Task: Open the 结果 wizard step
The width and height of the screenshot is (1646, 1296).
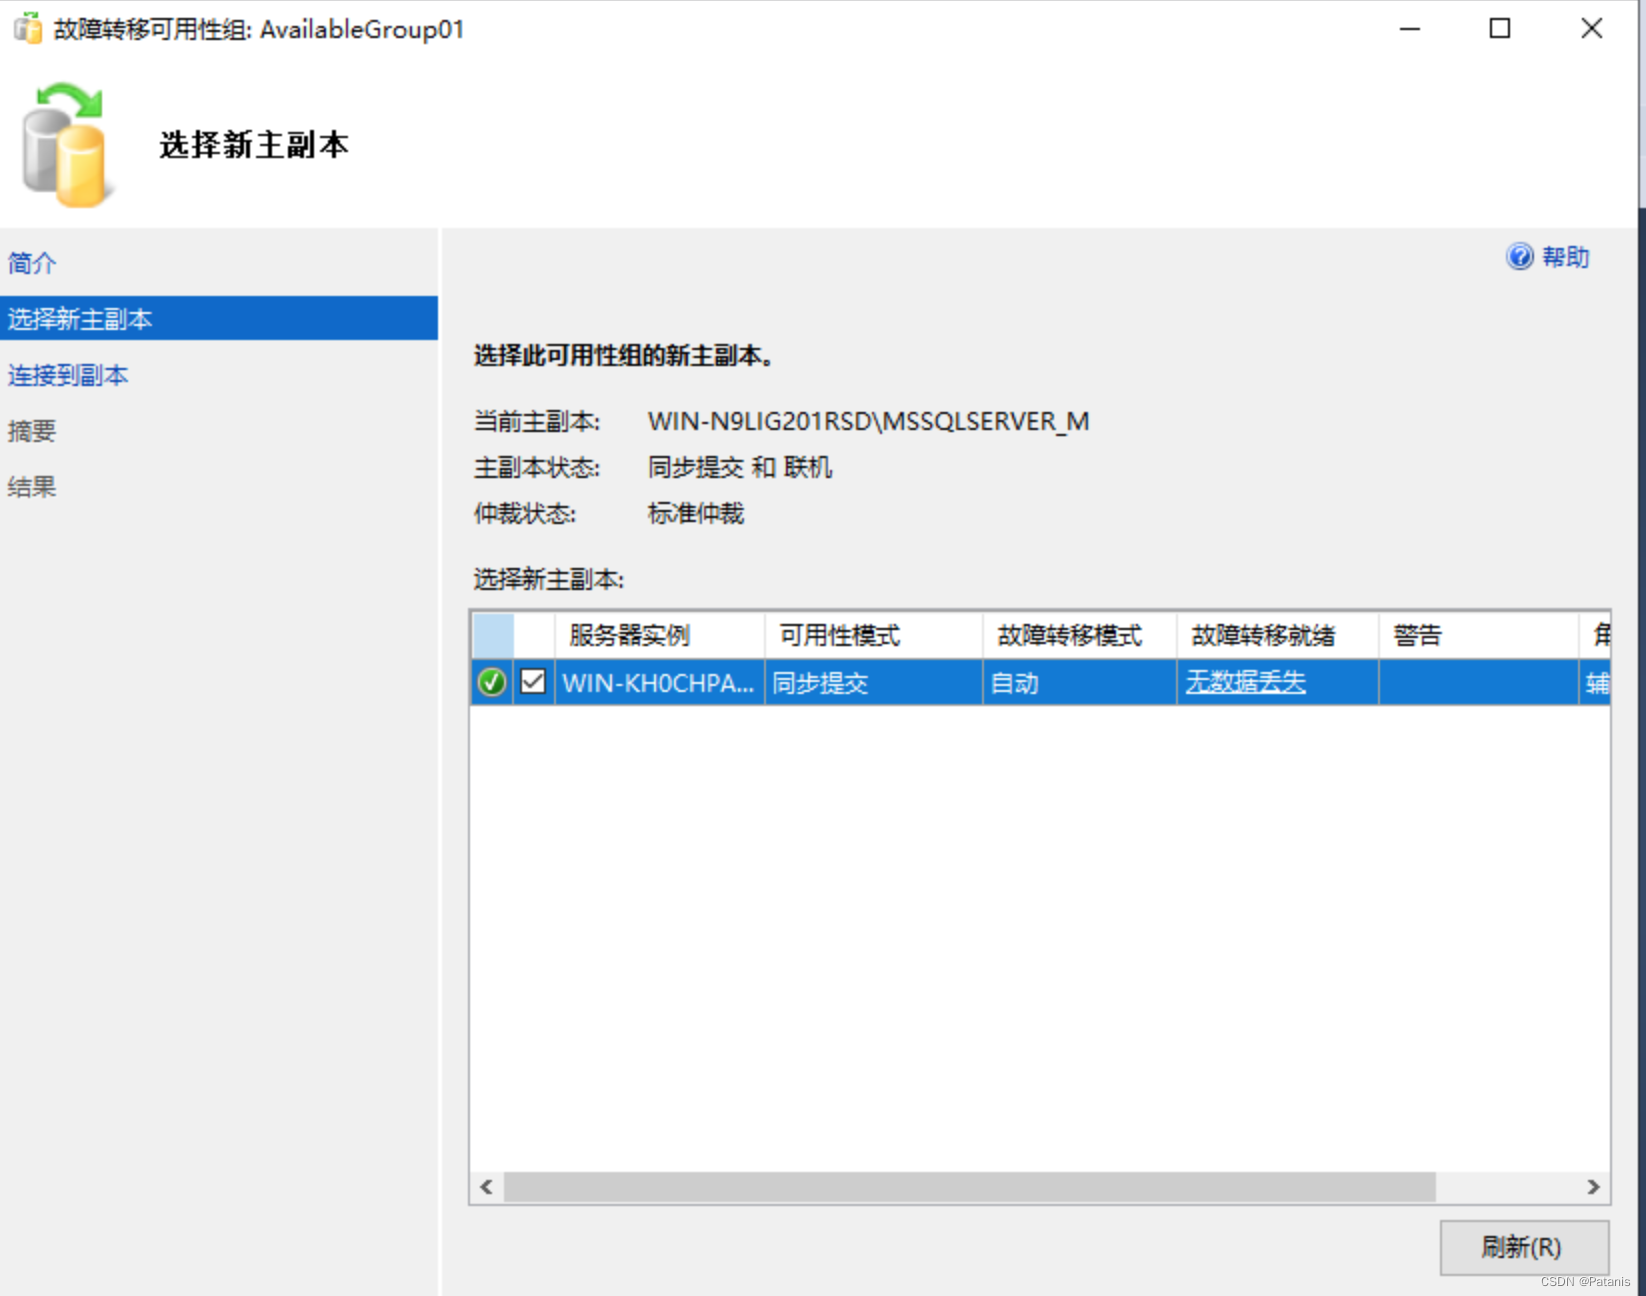Action: click(x=32, y=487)
